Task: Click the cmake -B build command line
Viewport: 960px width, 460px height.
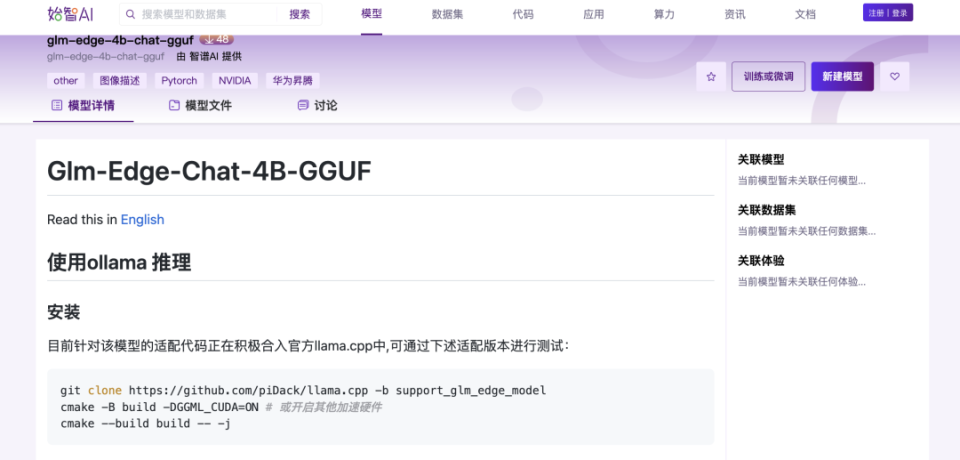Action: click(x=221, y=407)
